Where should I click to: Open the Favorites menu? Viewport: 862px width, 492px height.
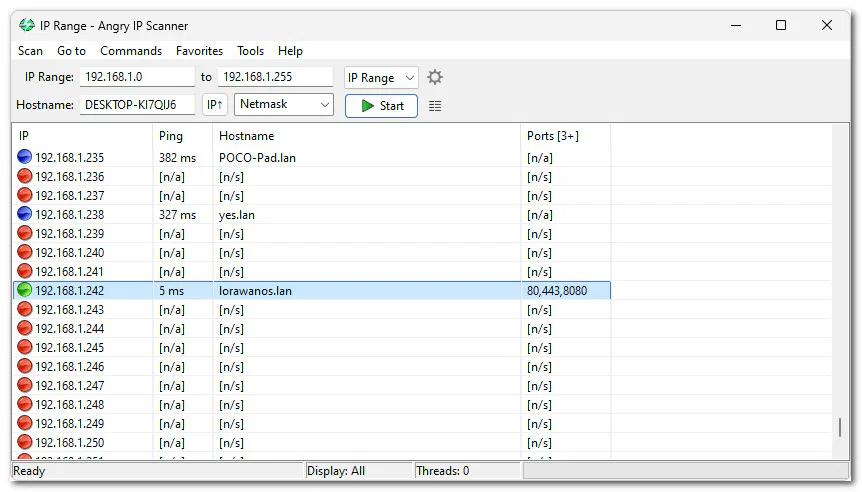[200, 51]
